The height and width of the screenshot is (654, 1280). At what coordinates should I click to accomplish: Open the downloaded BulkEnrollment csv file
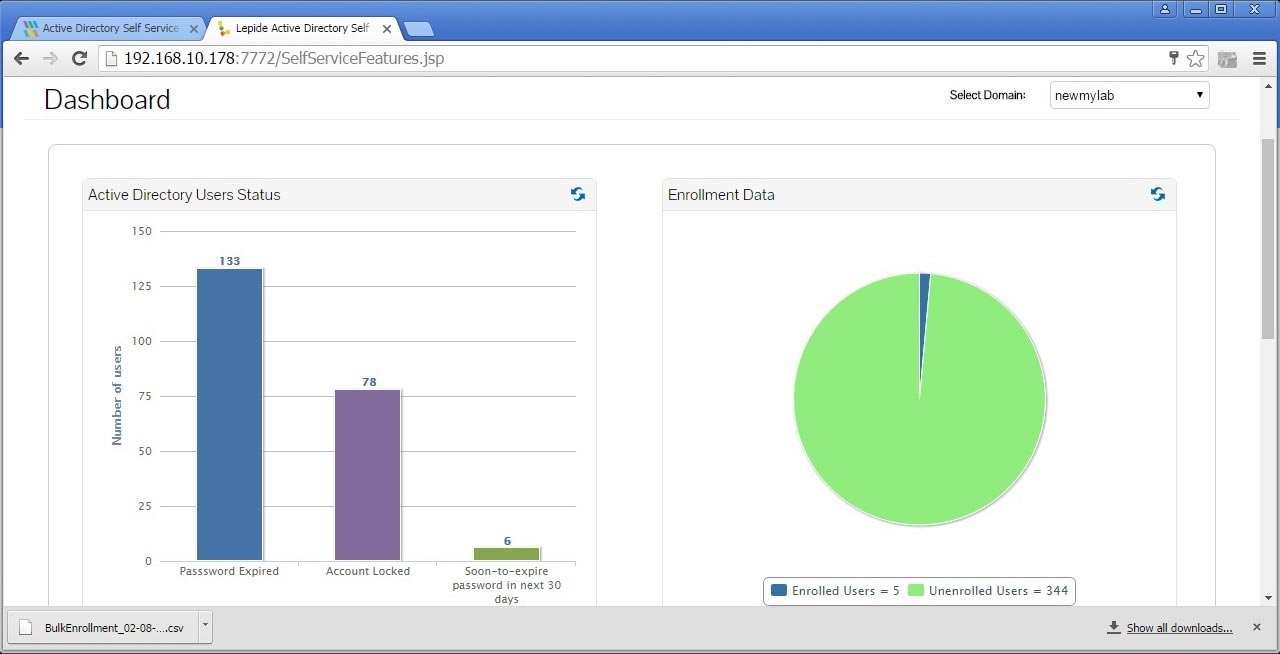point(104,628)
